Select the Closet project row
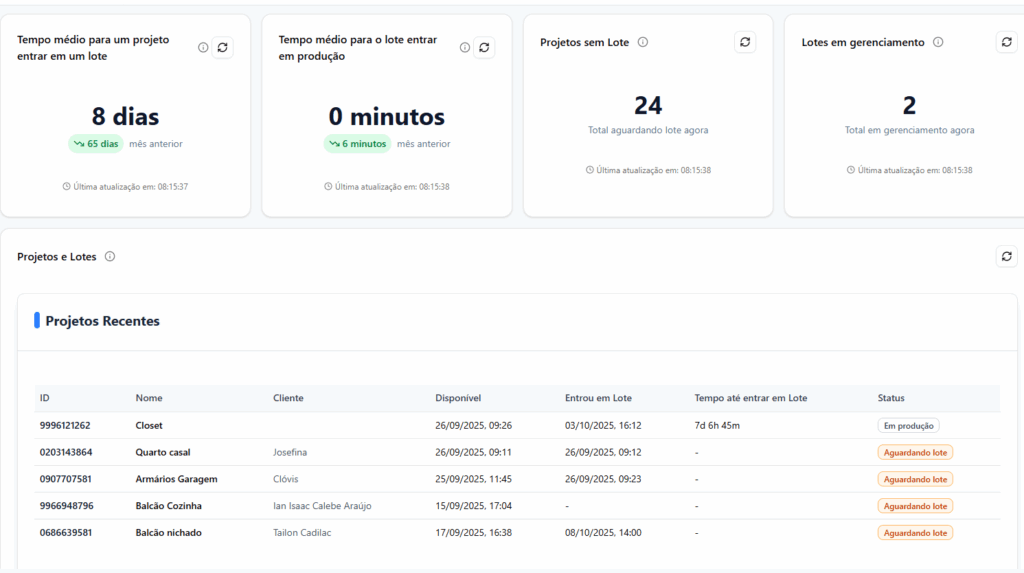1024x573 pixels. click(x=149, y=425)
